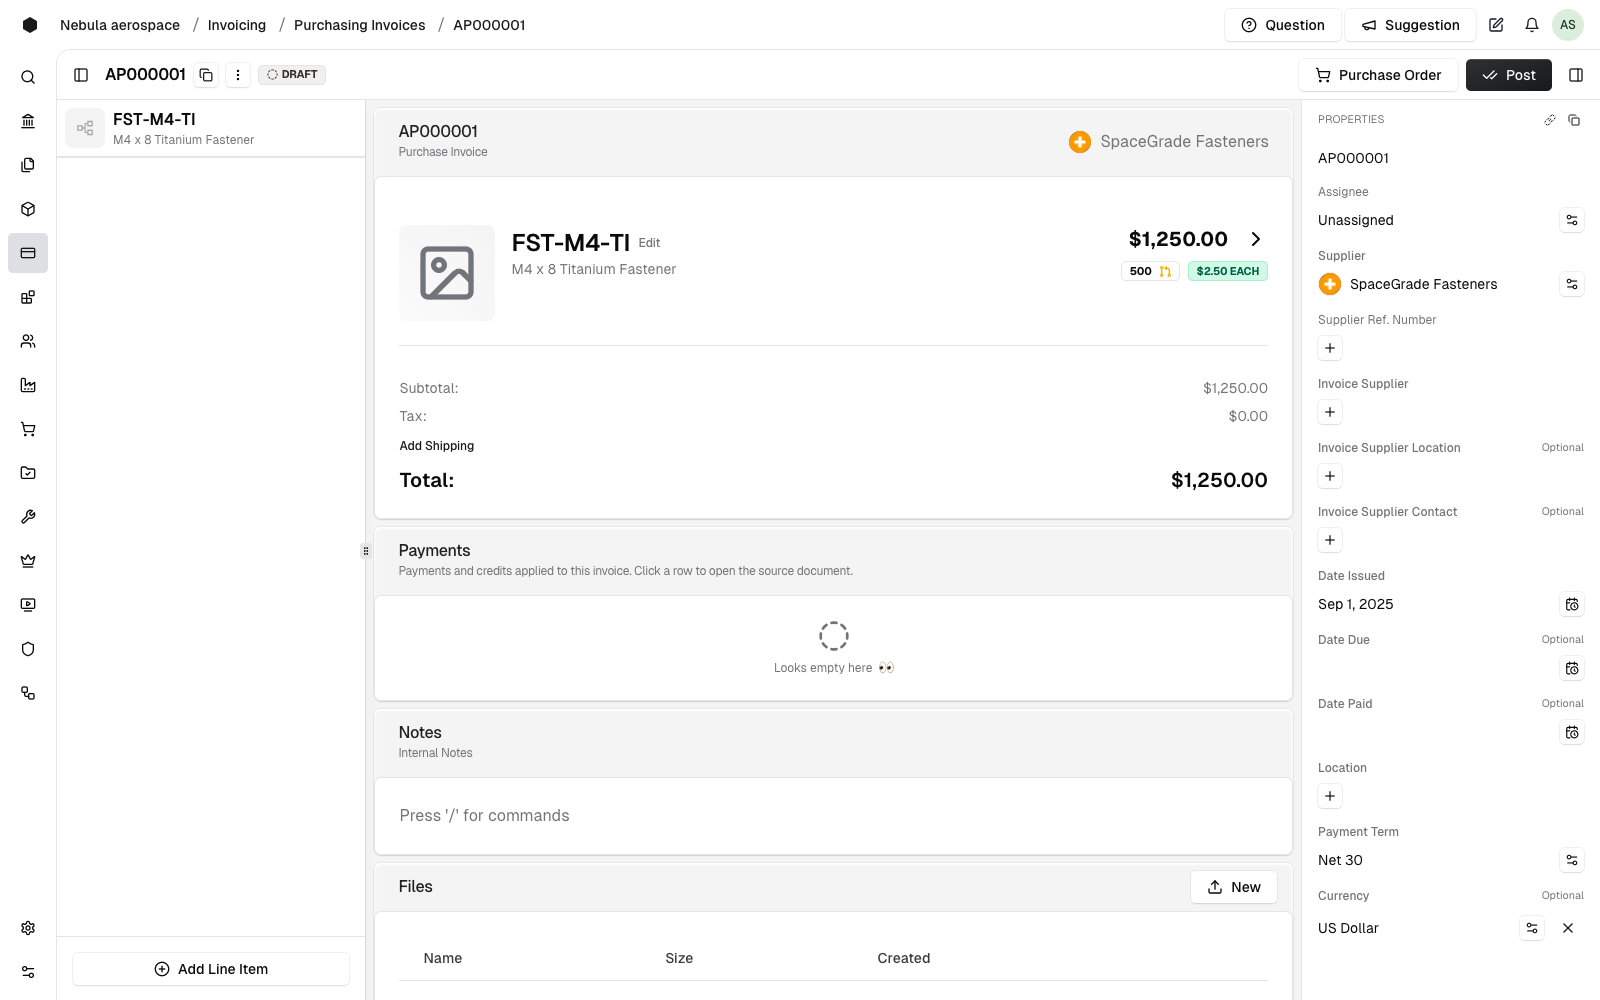Open the sliders icon at sidebar bottom

[x=28, y=972]
